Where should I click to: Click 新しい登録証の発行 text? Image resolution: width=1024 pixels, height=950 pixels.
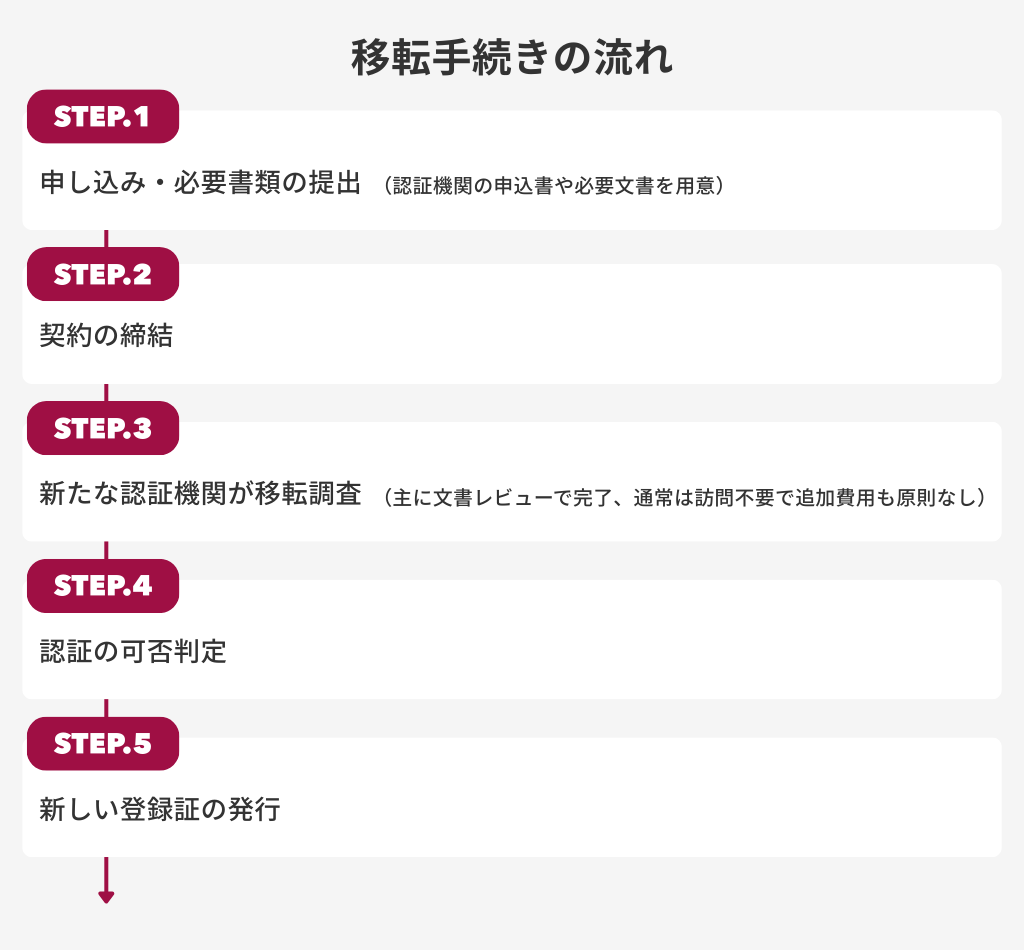click(x=159, y=809)
